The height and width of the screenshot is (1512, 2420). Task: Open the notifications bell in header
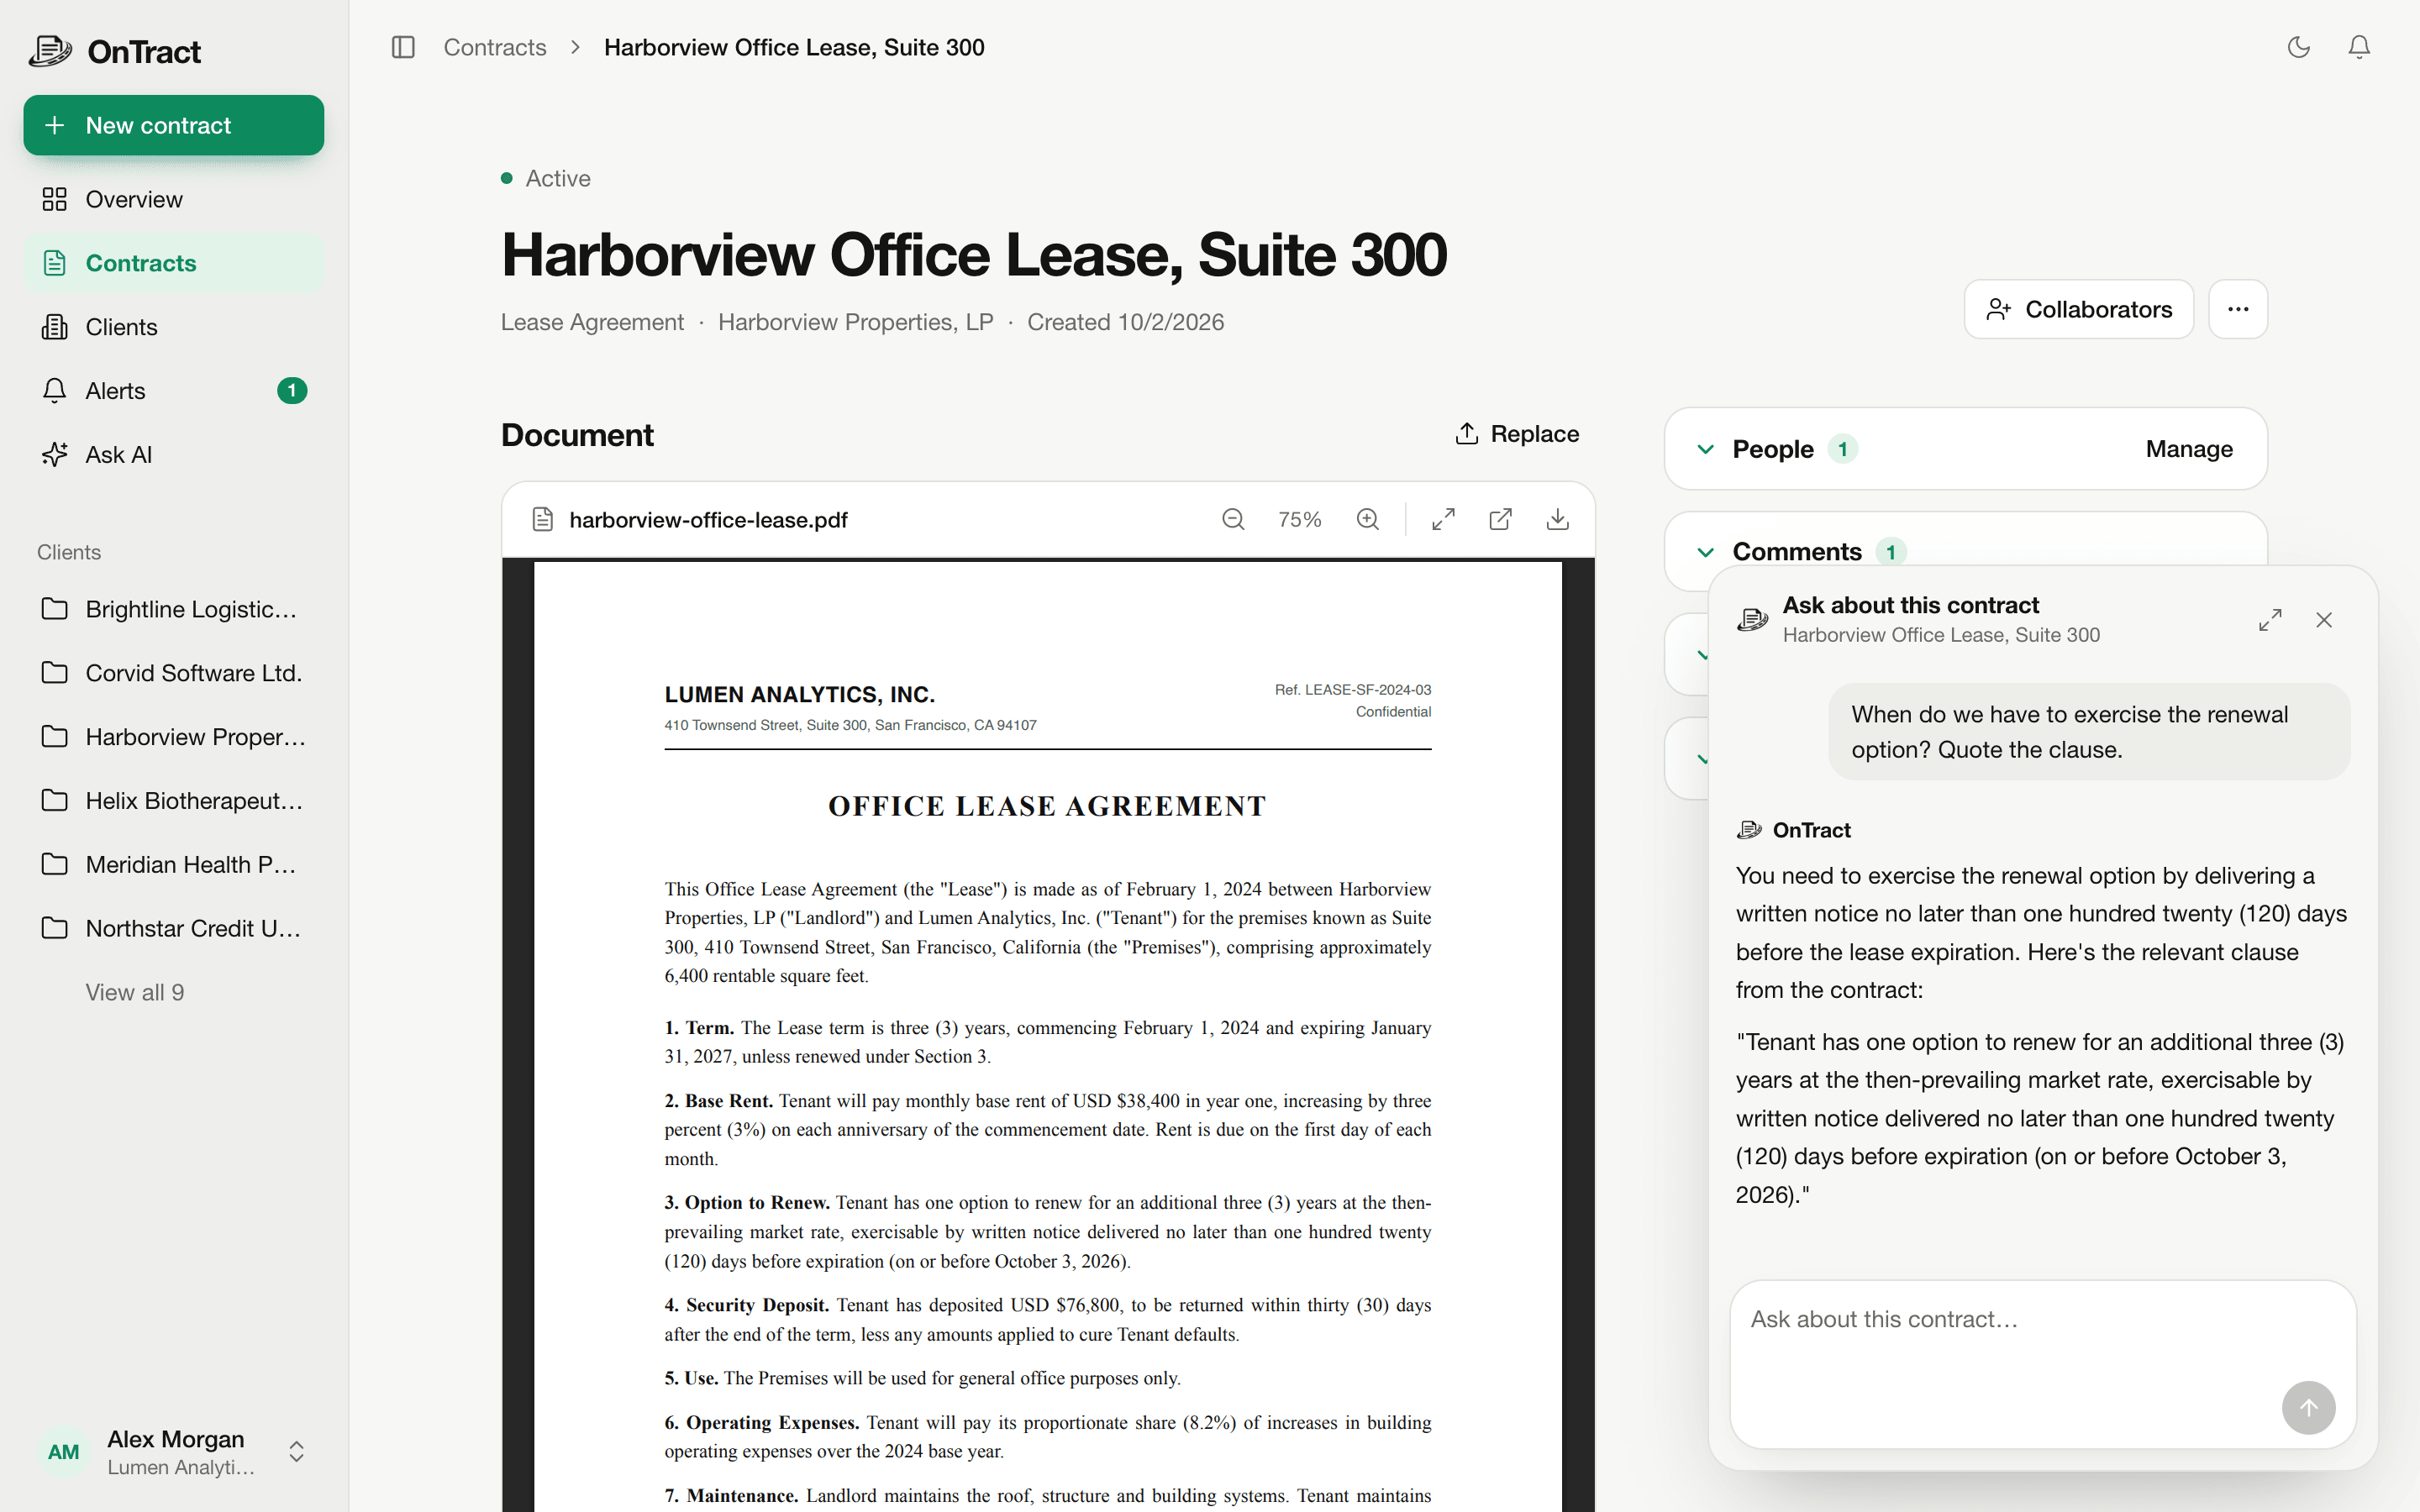[x=2359, y=47]
